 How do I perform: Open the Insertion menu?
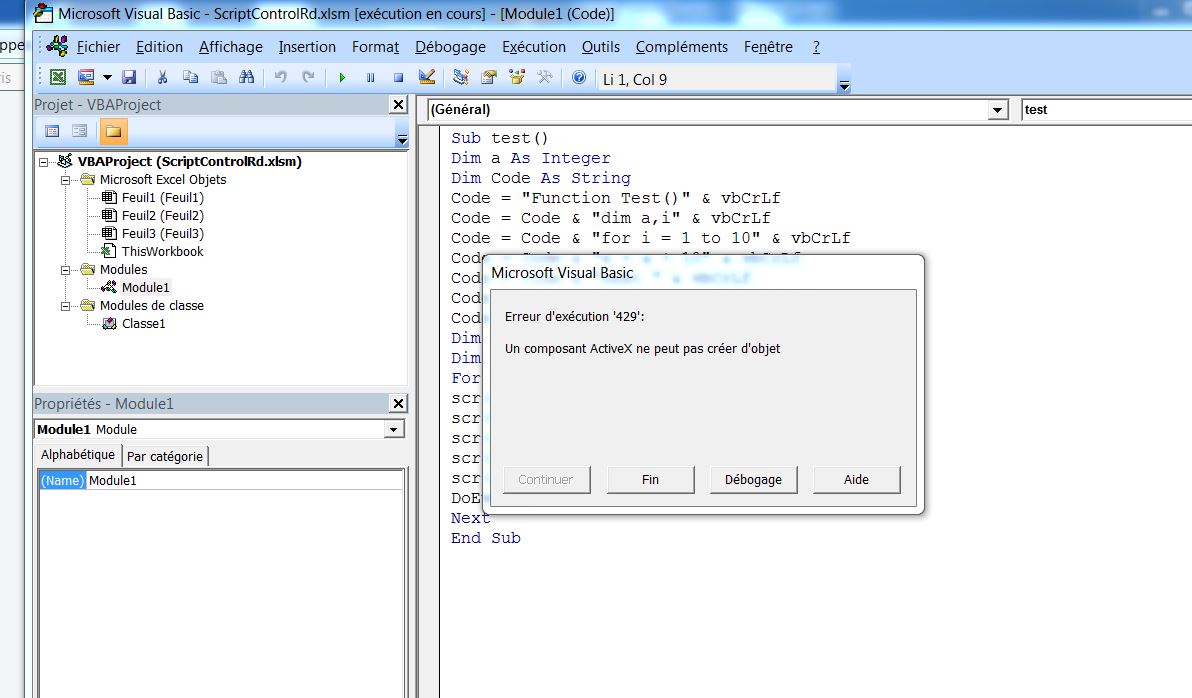(x=307, y=47)
